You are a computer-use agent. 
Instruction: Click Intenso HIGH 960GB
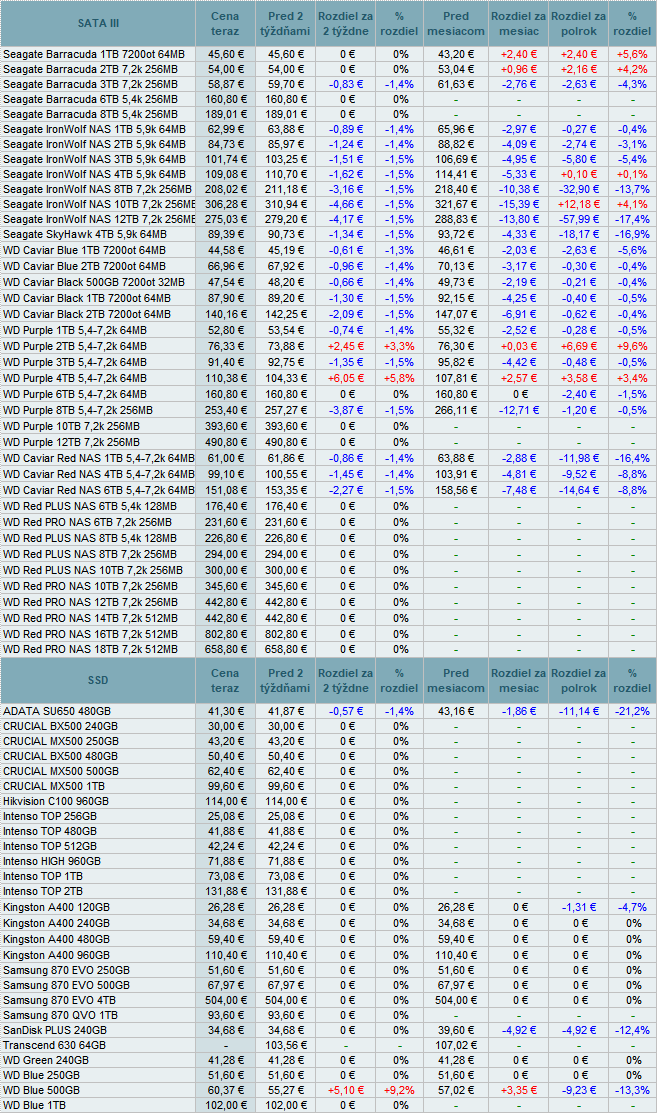(52, 861)
